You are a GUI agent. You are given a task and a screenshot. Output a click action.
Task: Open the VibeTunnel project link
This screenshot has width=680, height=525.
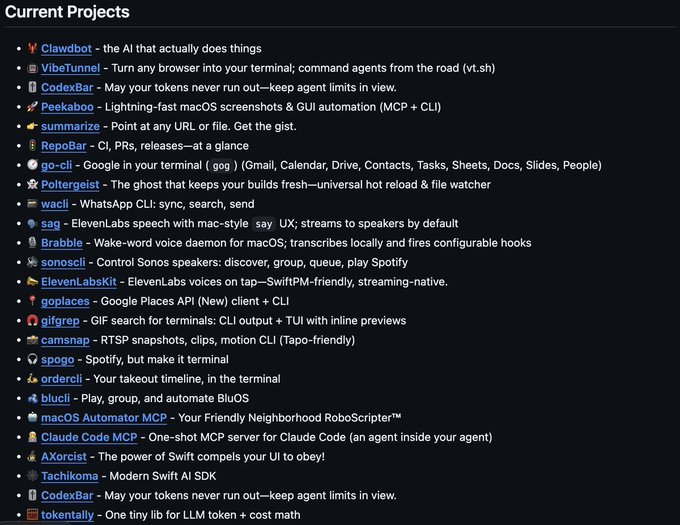pyautogui.click(x=69, y=67)
